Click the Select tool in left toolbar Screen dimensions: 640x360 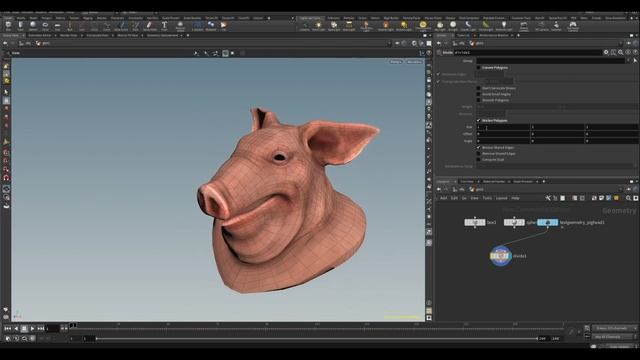6,92
